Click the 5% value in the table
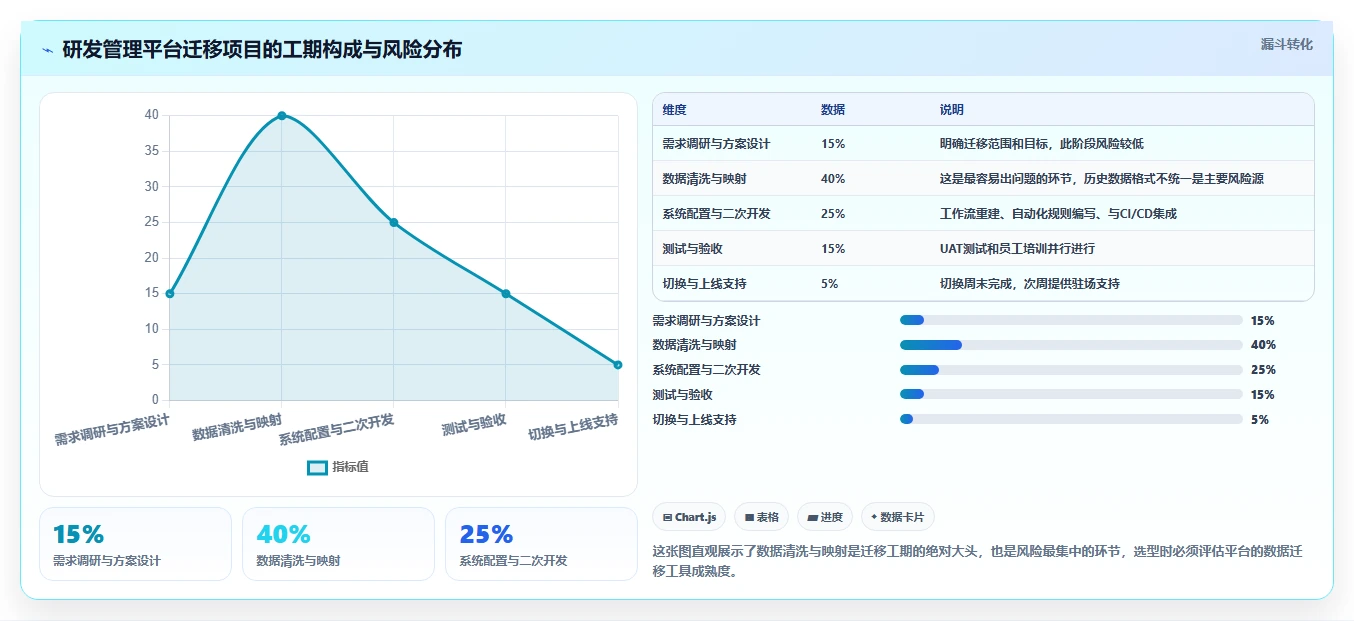Image resolution: width=1354 pixels, height=621 pixels. point(830,284)
